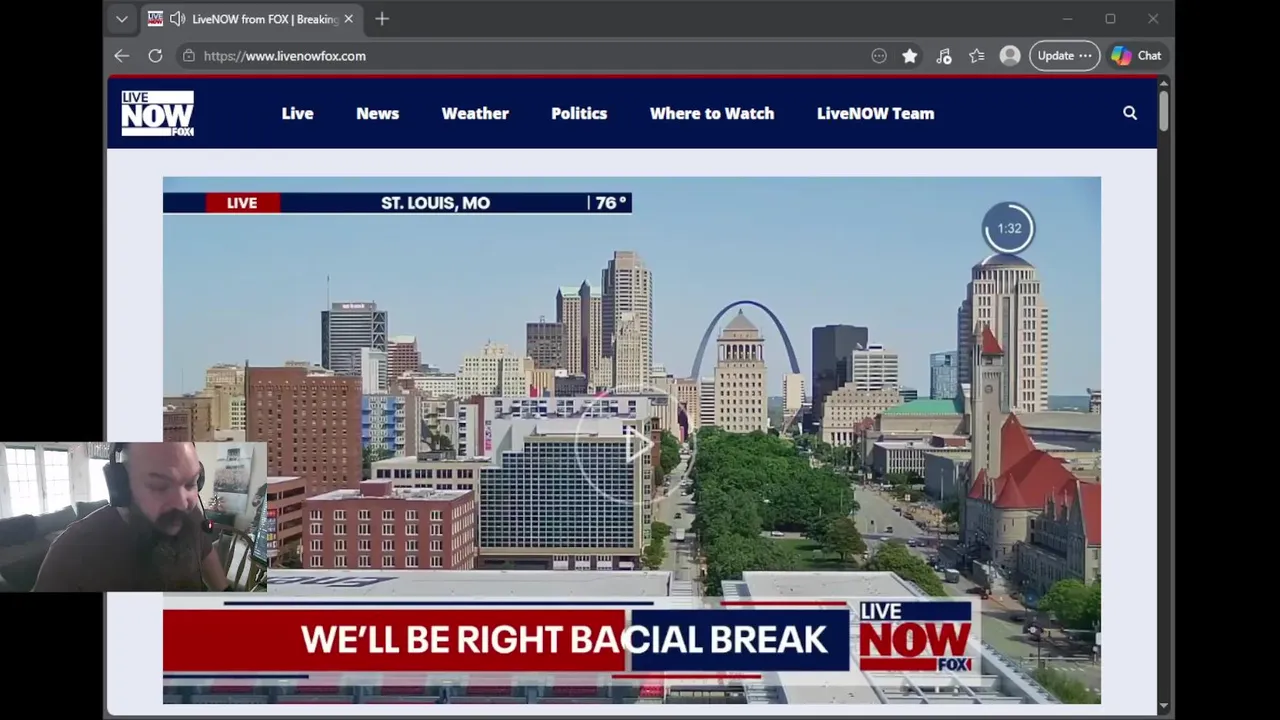Screen dimensions: 1280x720
Task: Open the LiveNOW Team page
Action: pyautogui.click(x=875, y=113)
